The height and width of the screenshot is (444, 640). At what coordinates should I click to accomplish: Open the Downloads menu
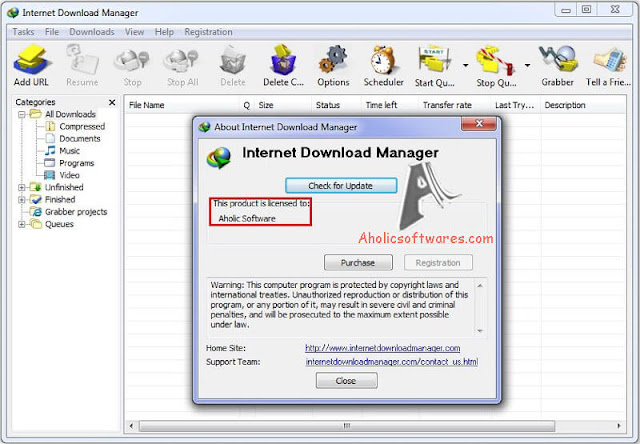(92, 32)
